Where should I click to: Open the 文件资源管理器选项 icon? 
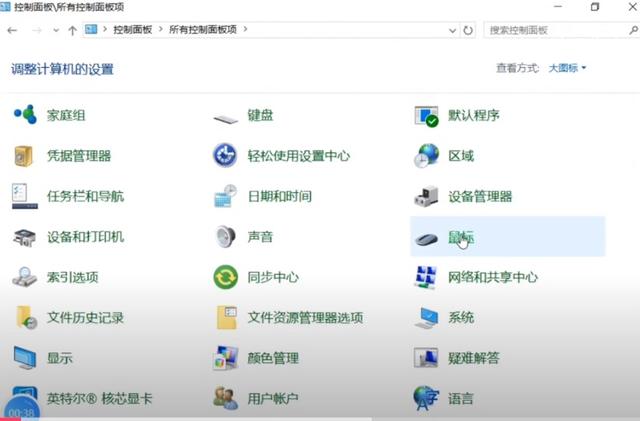coord(227,317)
